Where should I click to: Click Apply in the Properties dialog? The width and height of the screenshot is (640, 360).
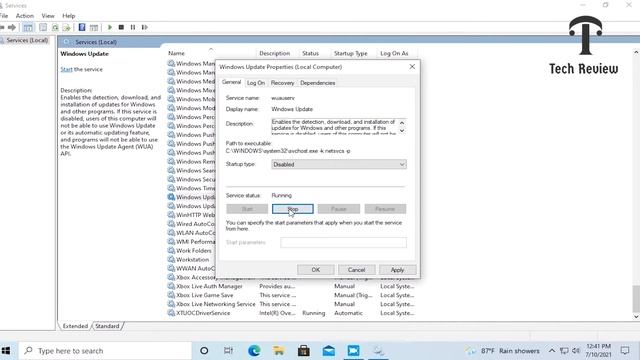[397, 270]
